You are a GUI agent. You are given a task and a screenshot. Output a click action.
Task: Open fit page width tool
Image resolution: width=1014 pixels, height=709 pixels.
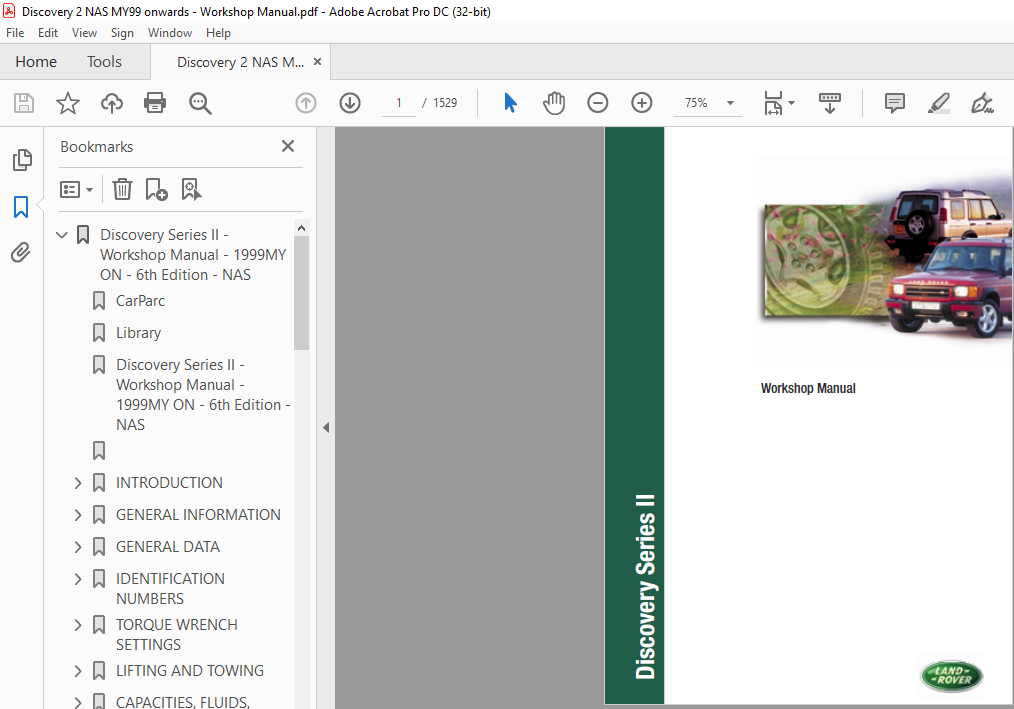(x=773, y=103)
